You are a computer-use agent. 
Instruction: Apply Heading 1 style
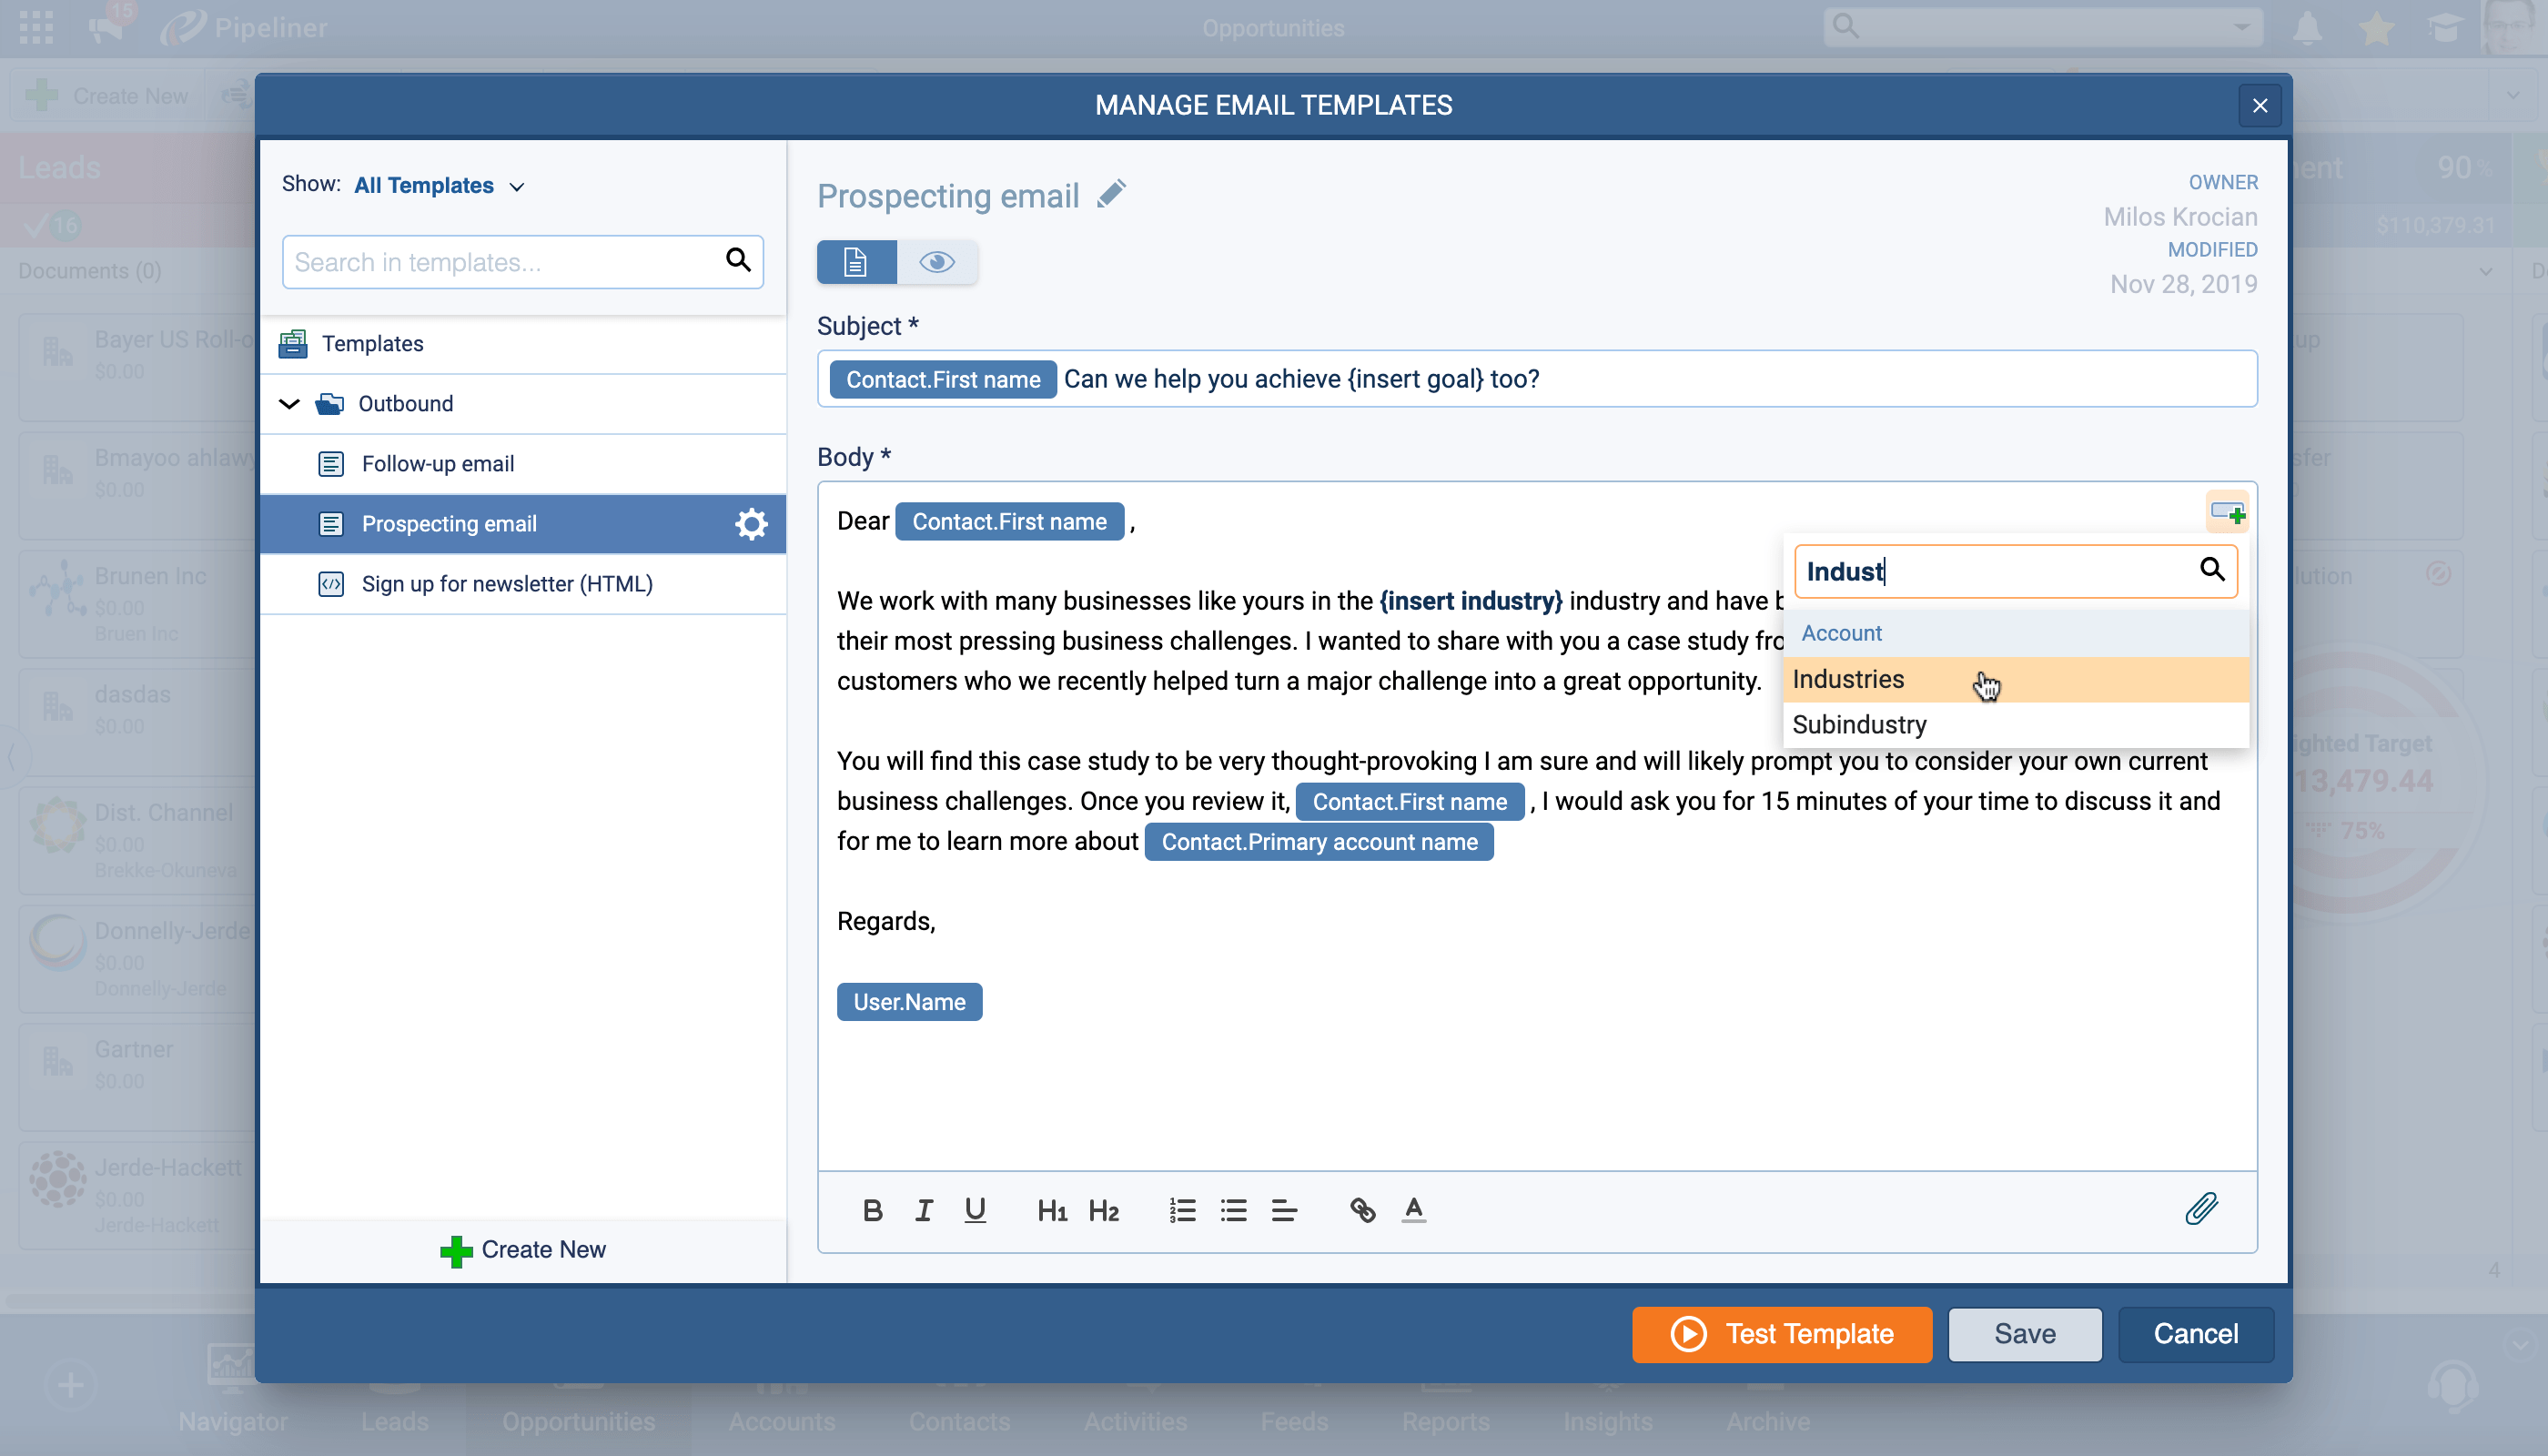(x=1051, y=1211)
